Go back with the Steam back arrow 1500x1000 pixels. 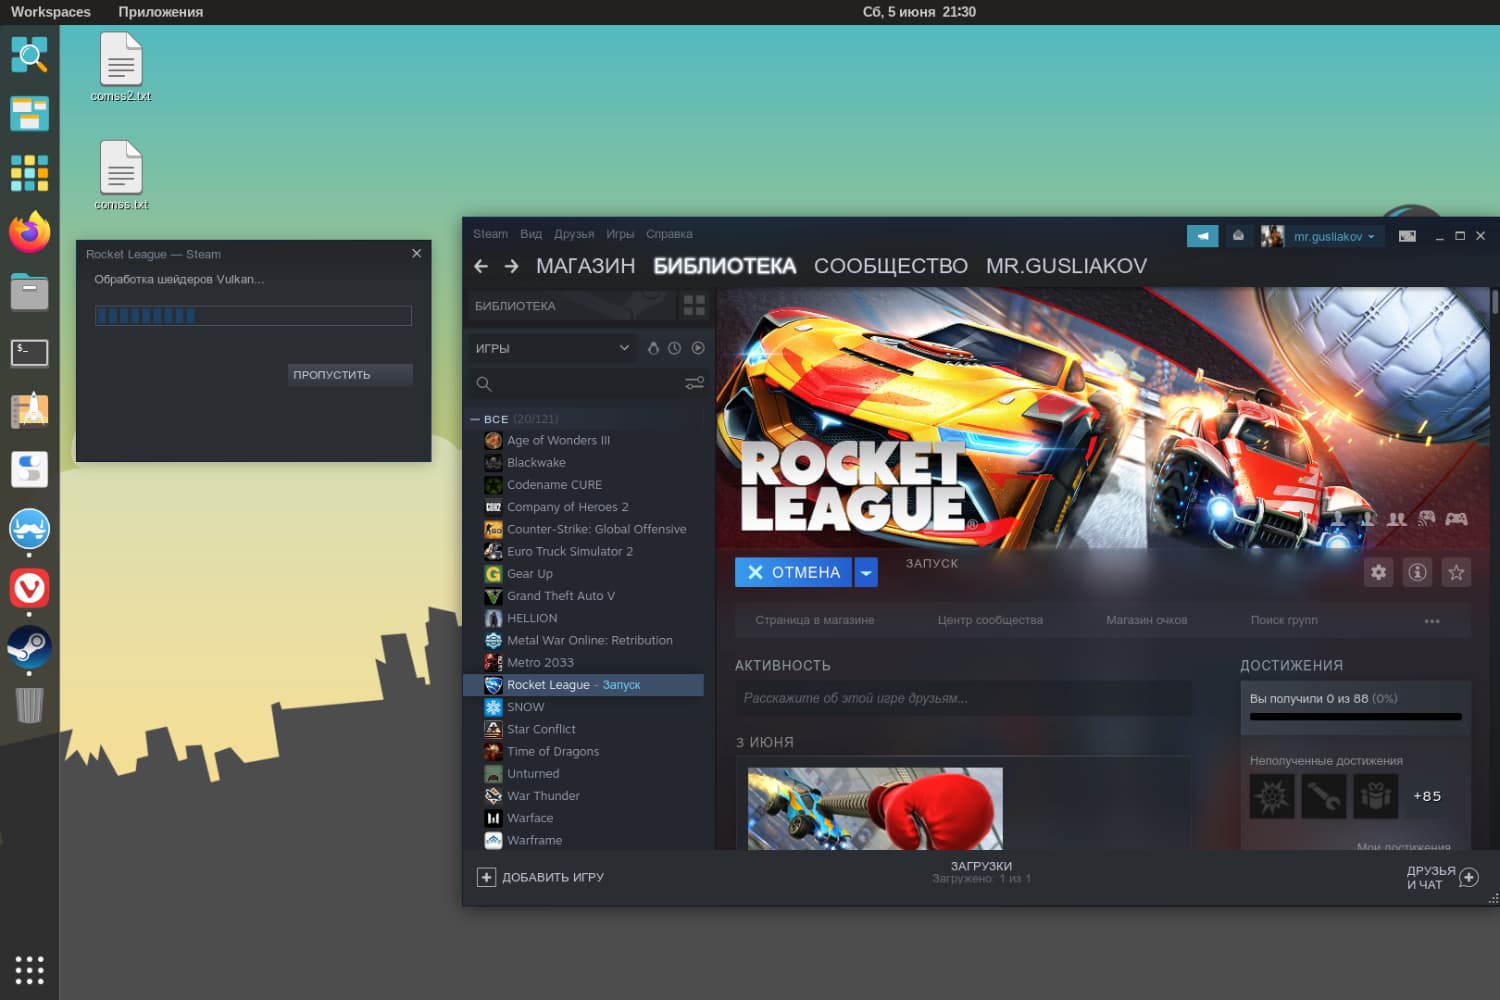coord(481,266)
